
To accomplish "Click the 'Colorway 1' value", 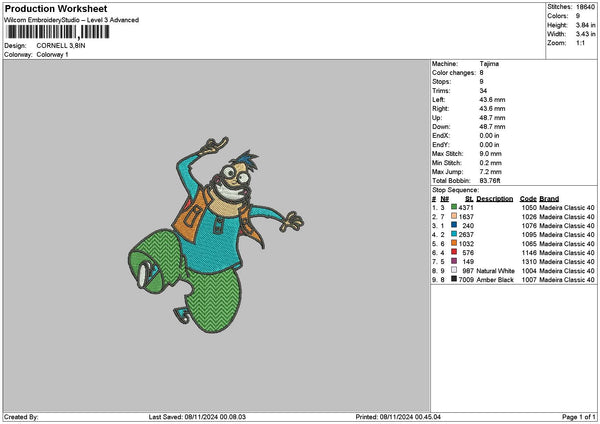I will tap(52, 55).
